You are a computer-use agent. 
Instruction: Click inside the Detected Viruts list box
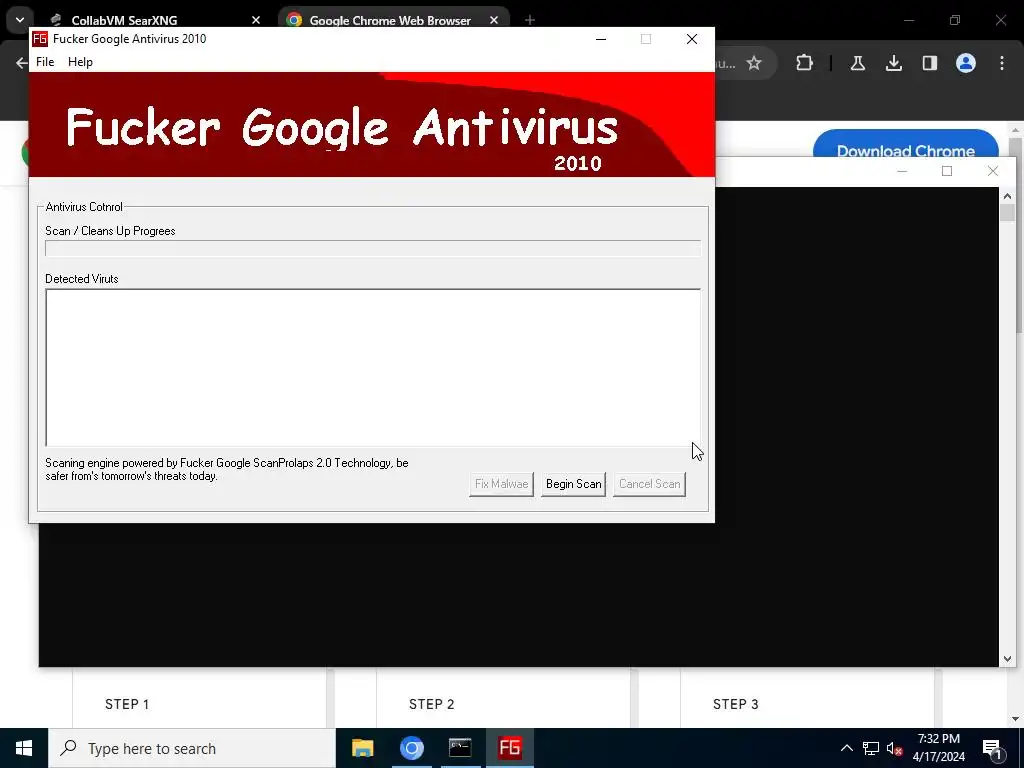(373, 368)
